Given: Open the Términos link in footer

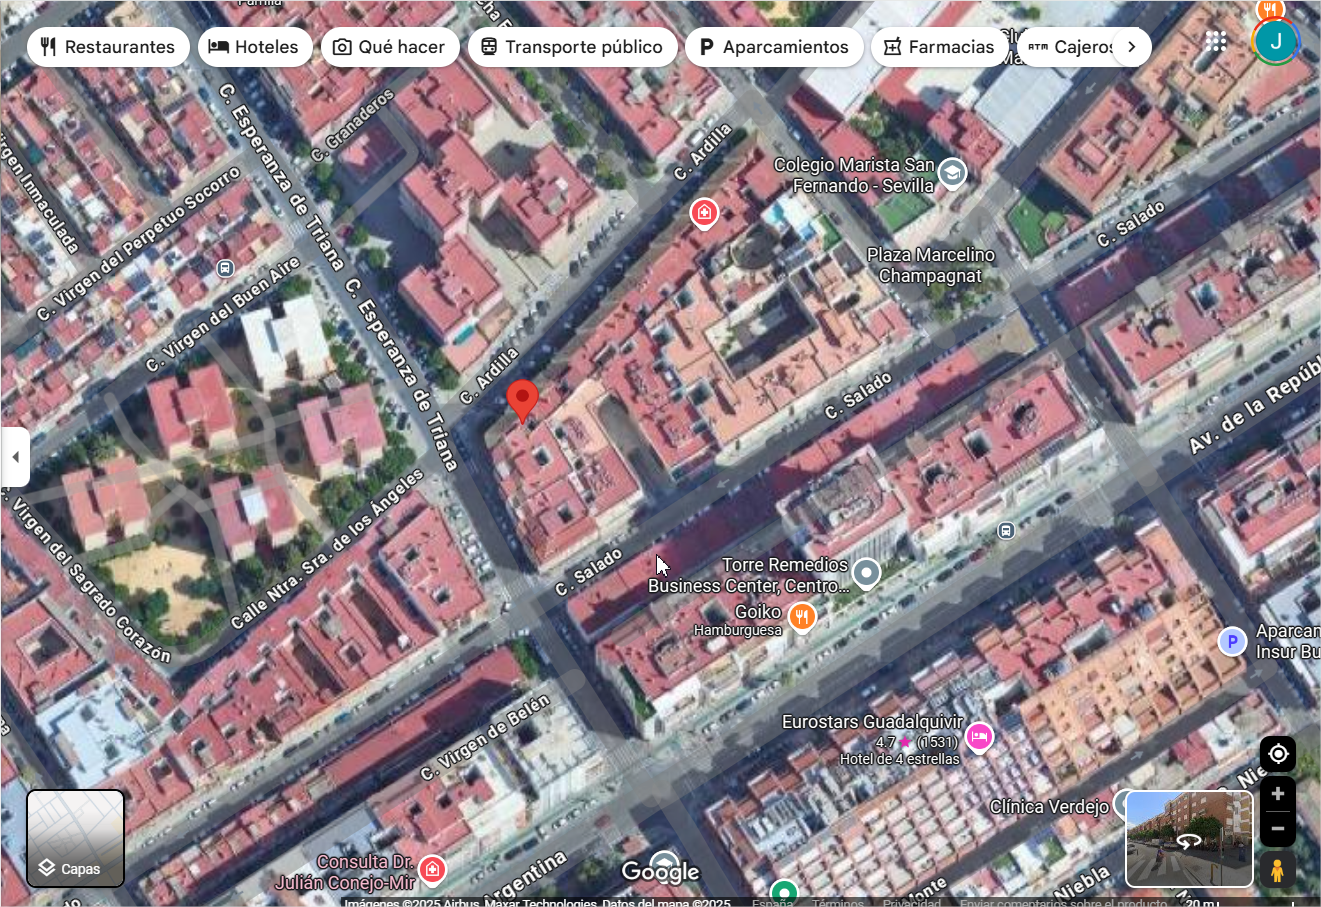Looking at the screenshot, I should click(838, 902).
